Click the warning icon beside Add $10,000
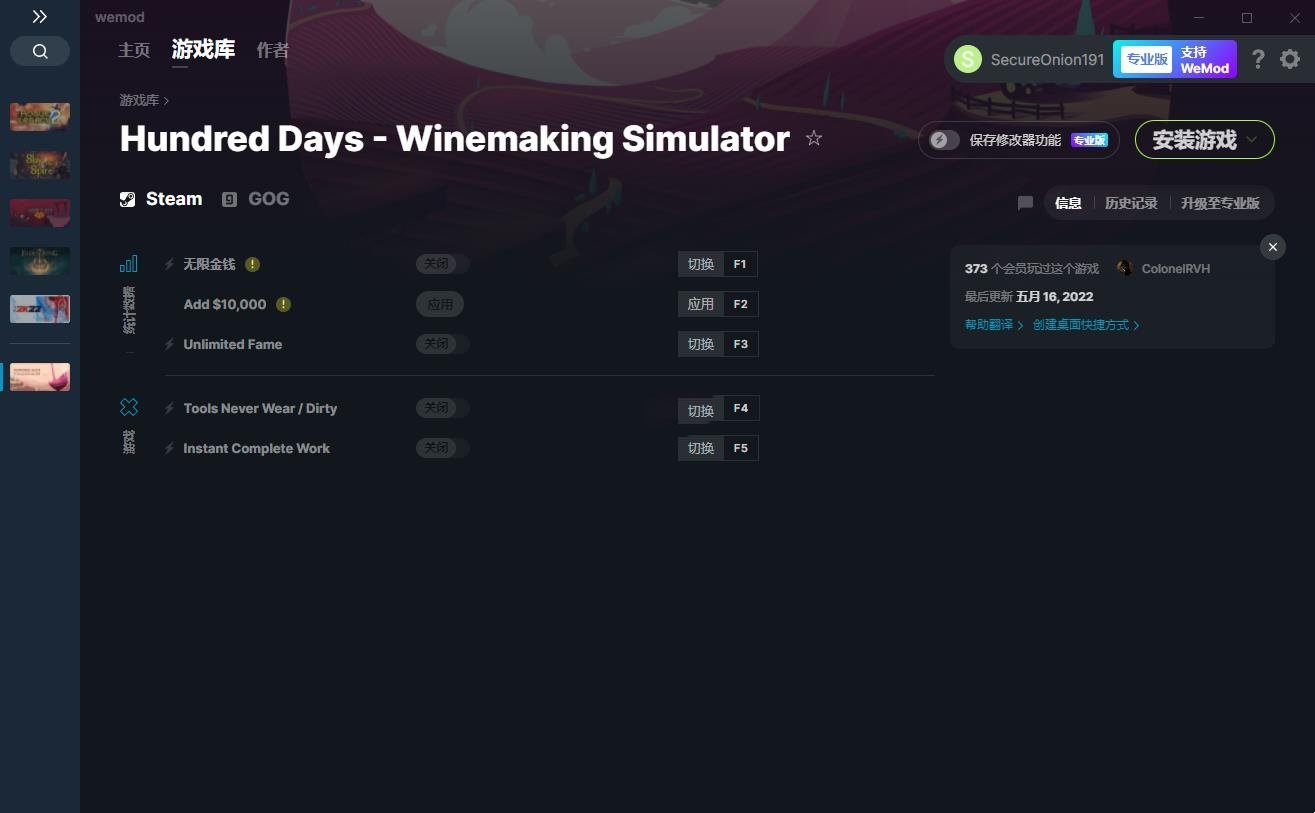 point(284,304)
